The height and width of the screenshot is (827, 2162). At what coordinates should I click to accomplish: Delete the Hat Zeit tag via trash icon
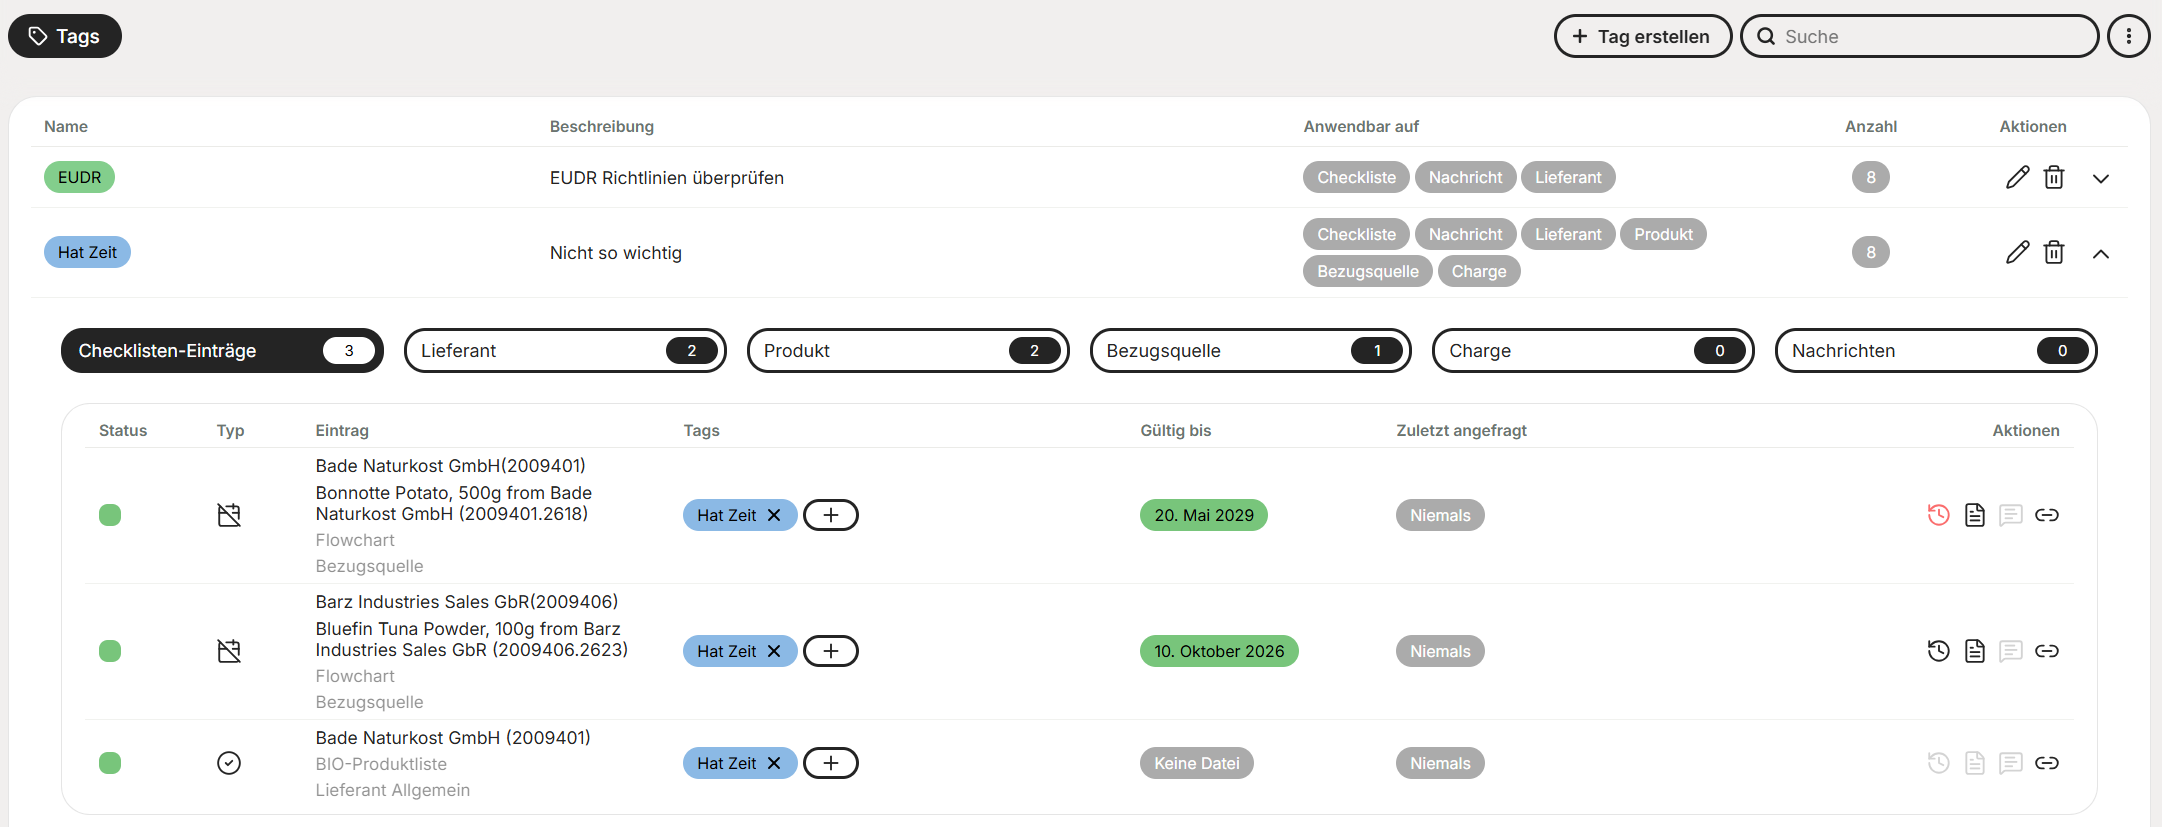click(x=2054, y=252)
